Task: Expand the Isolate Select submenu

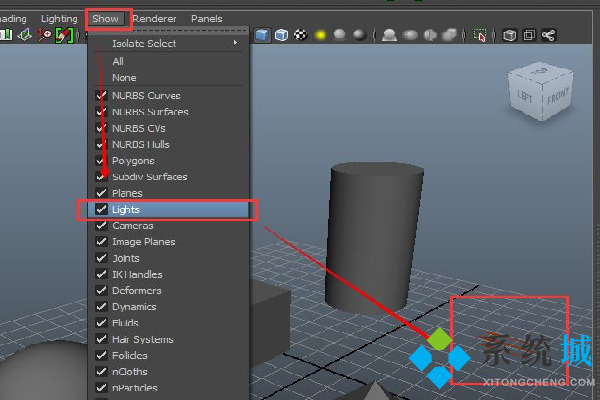Action: tap(170, 43)
